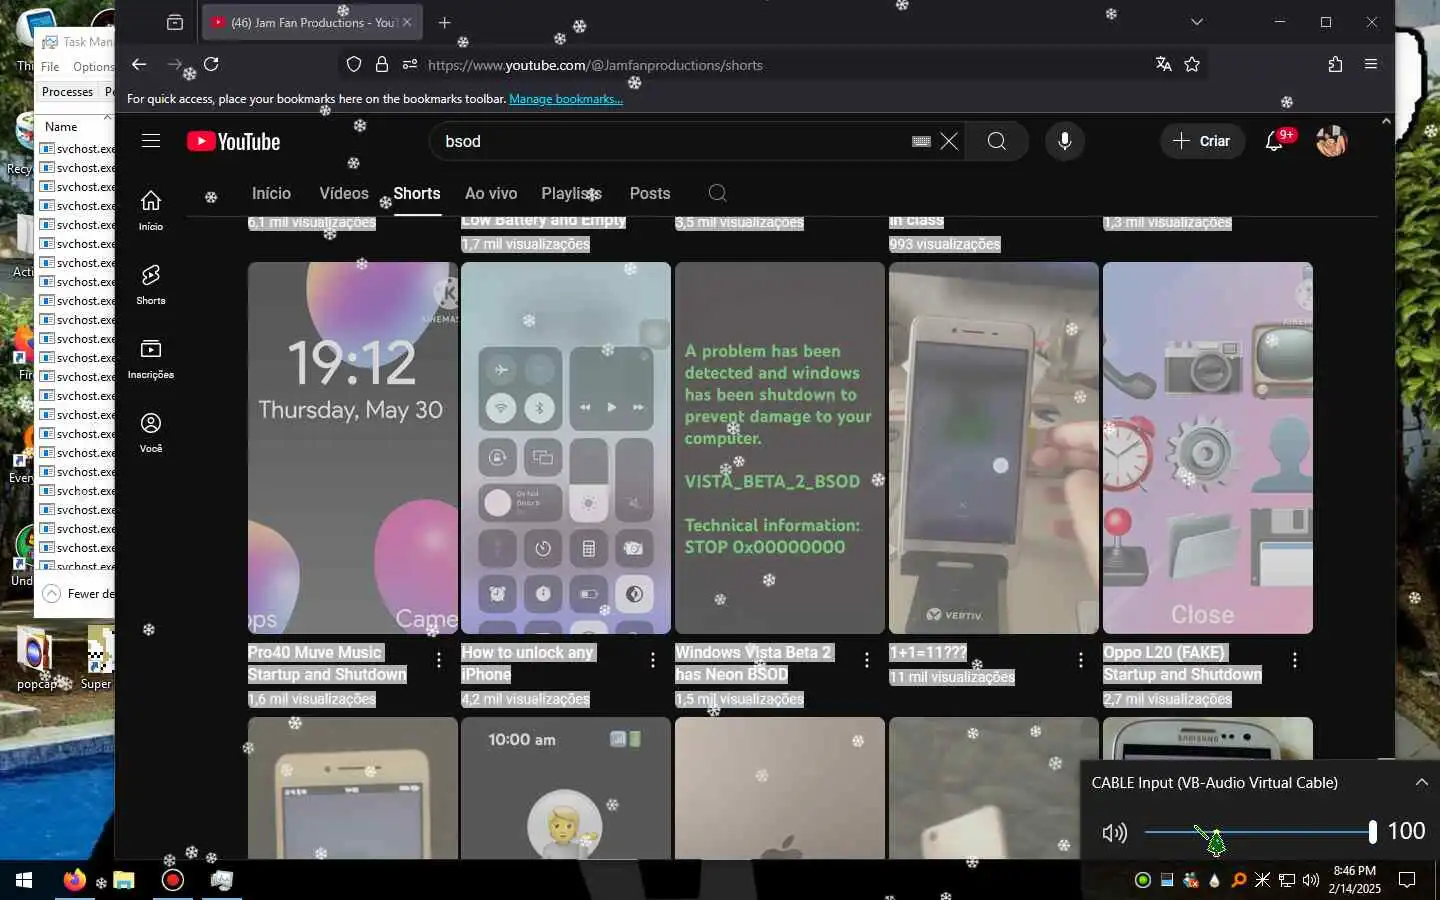Open more options for How to unlock any iPhone
Image resolution: width=1440 pixels, height=900 pixels.
(x=652, y=660)
